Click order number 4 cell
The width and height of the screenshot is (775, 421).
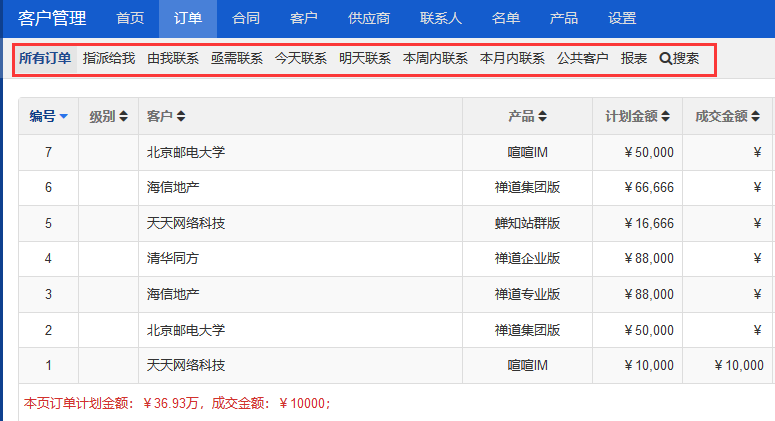48,258
